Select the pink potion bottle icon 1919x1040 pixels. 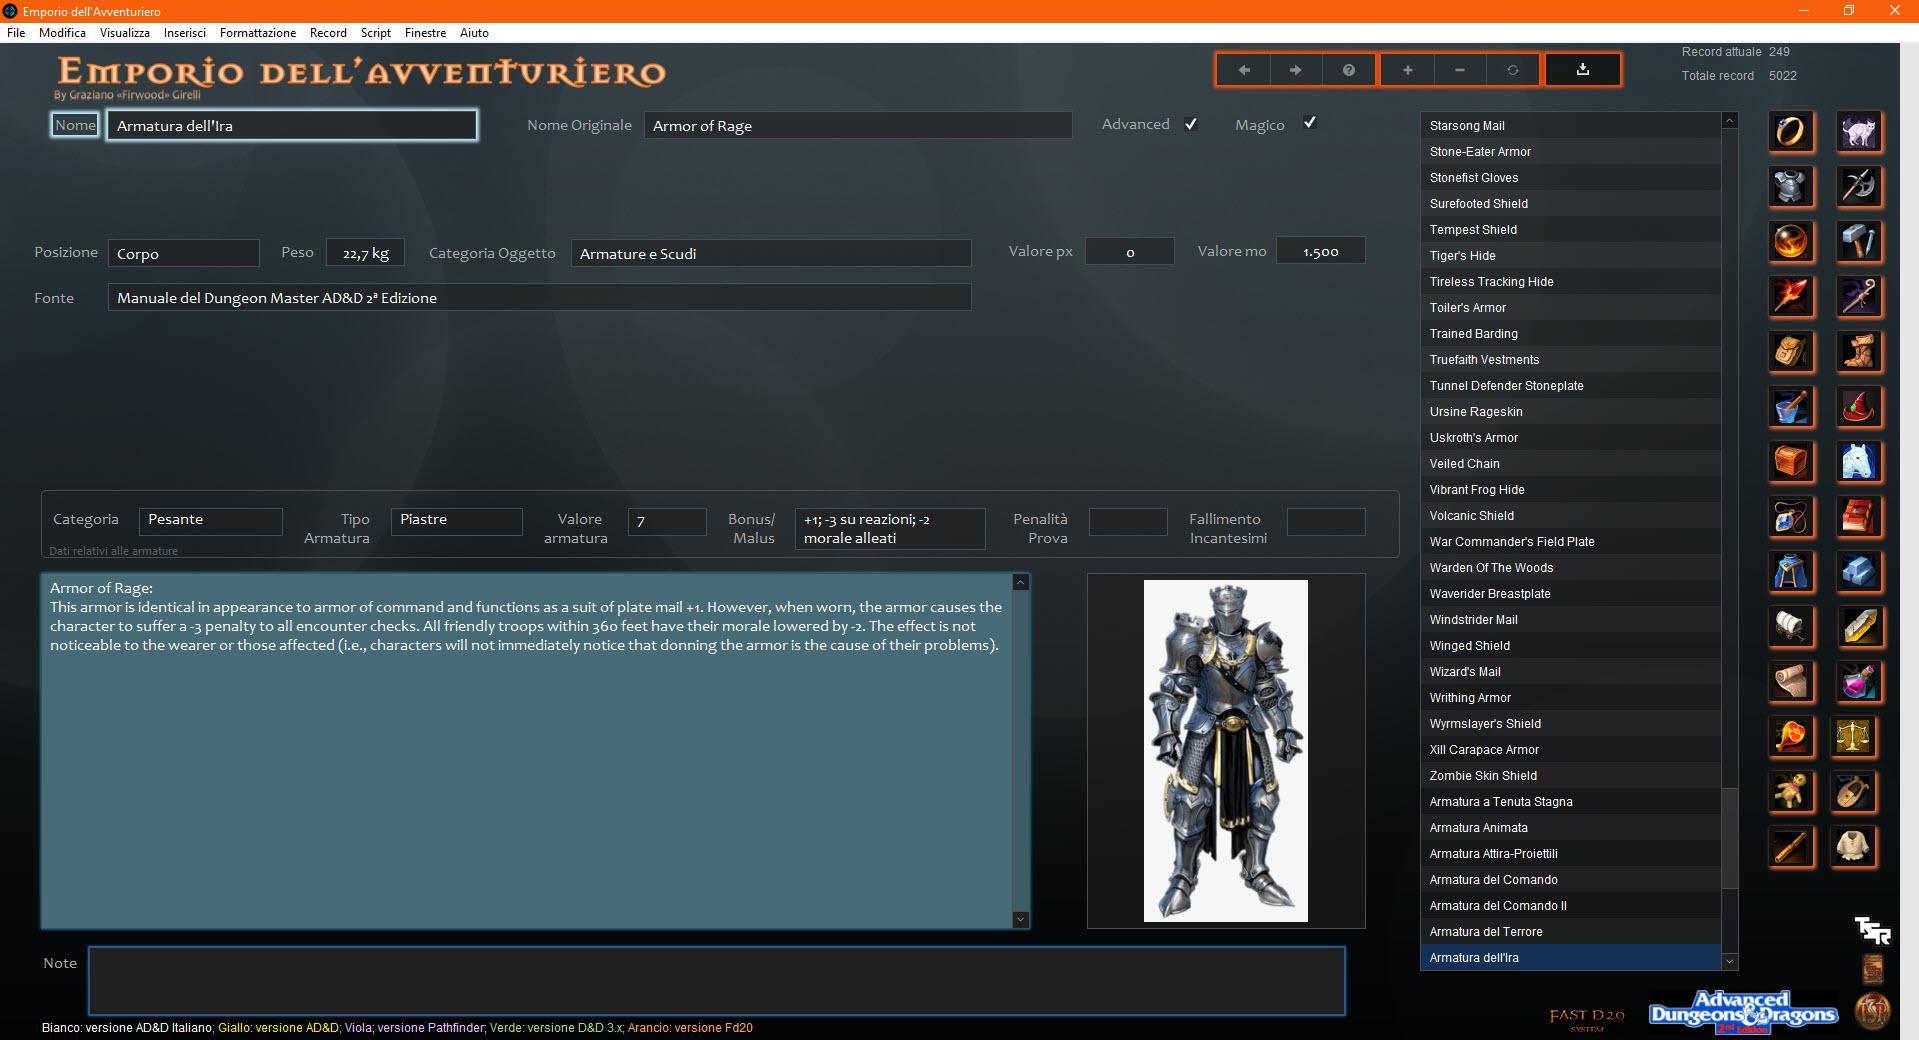[1859, 682]
